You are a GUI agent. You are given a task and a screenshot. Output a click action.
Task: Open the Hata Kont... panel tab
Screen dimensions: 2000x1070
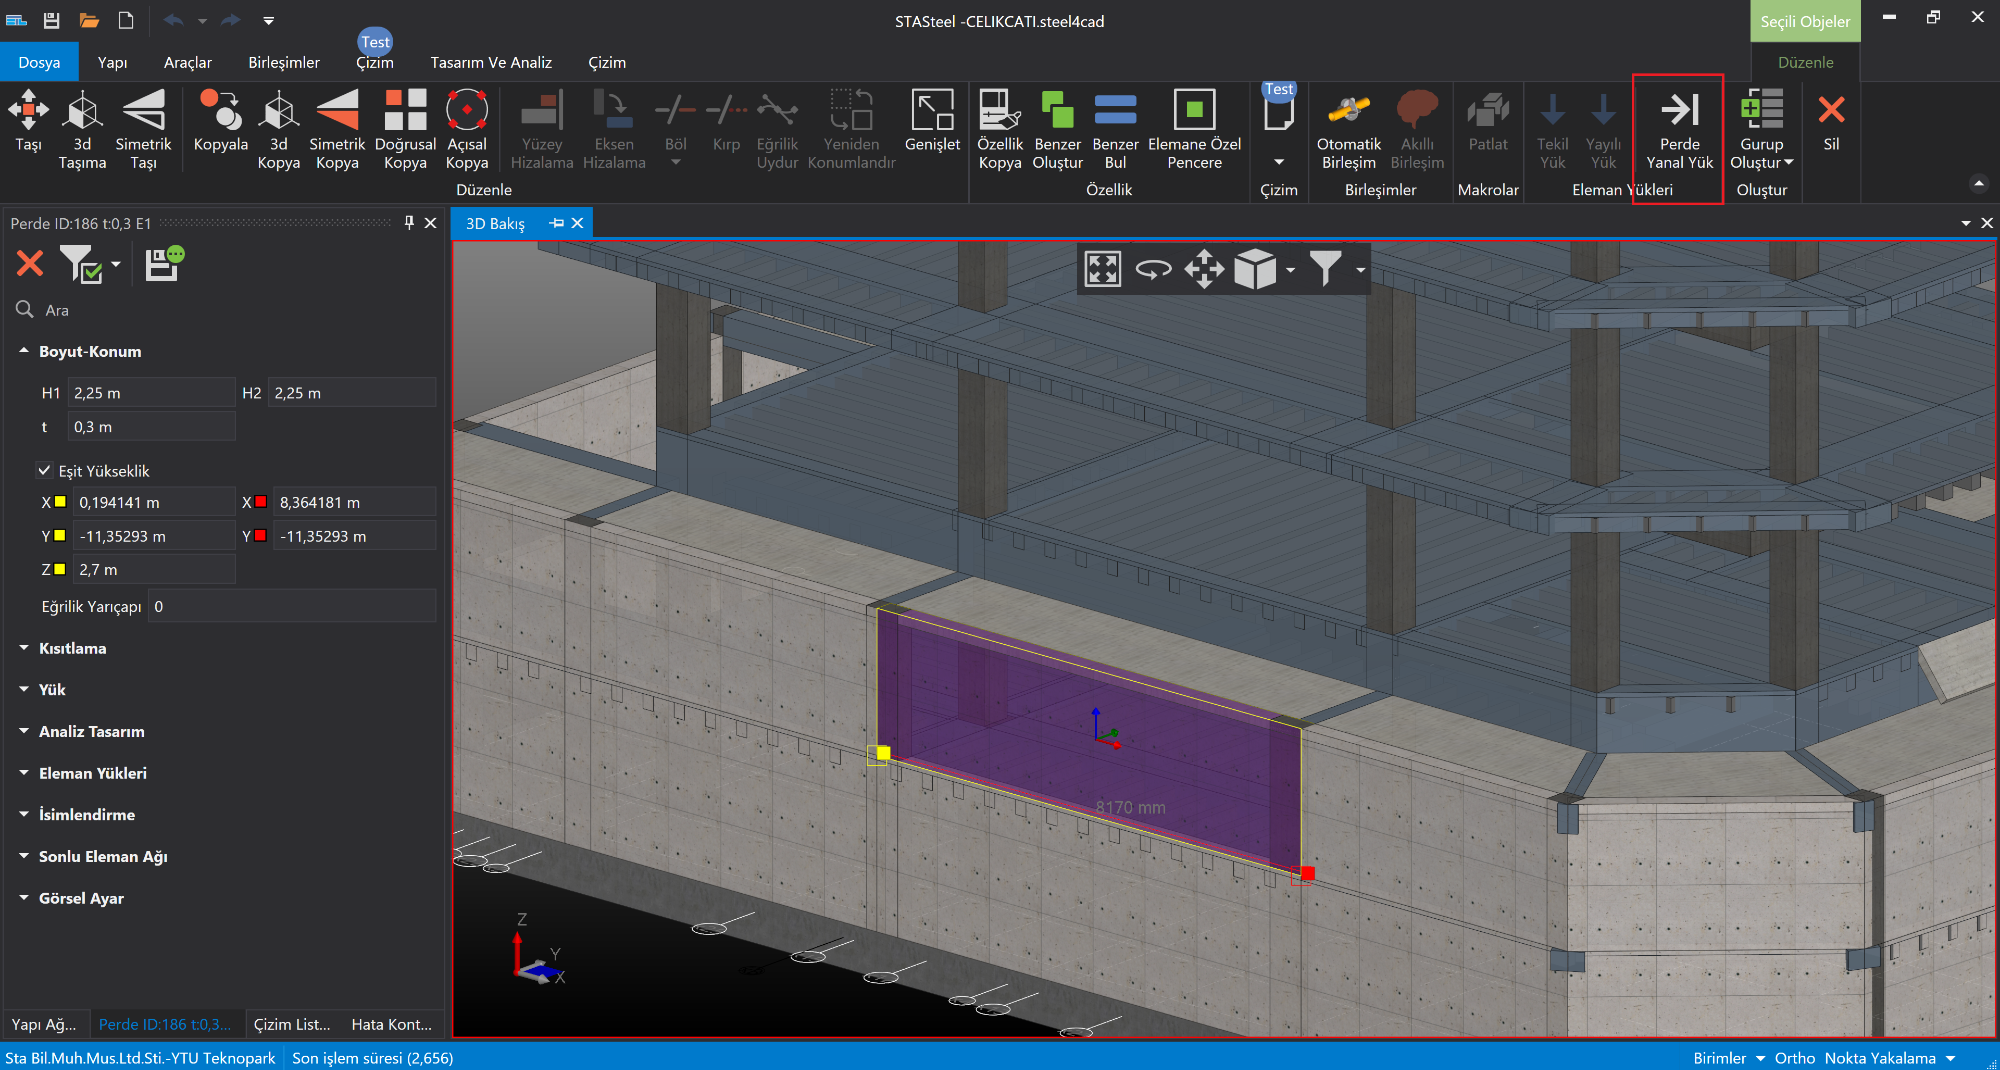tap(391, 1024)
